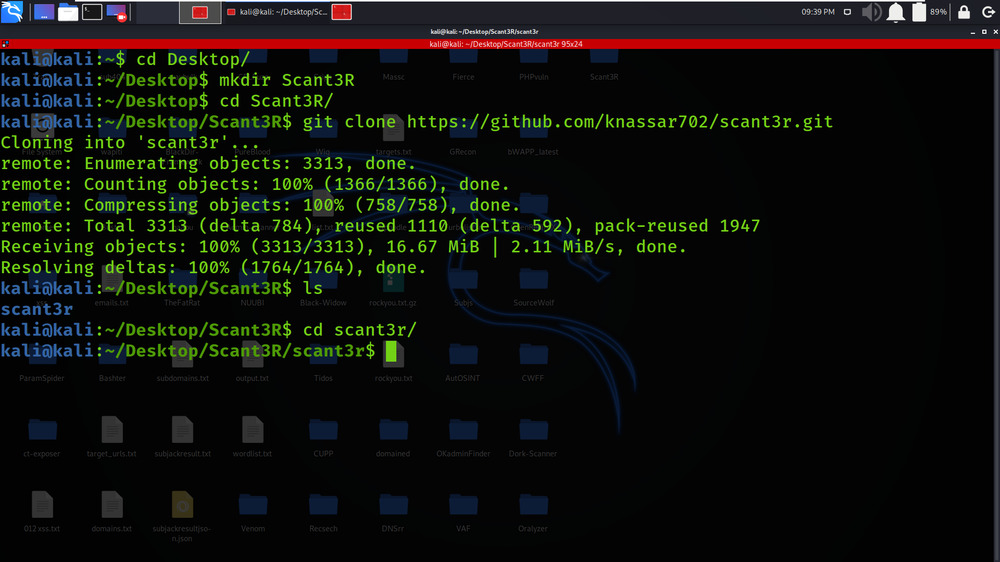The height and width of the screenshot is (562, 1000).
Task: Click 'Compressing objects: 100% (758/758)' line
Action: pyautogui.click(x=260, y=205)
